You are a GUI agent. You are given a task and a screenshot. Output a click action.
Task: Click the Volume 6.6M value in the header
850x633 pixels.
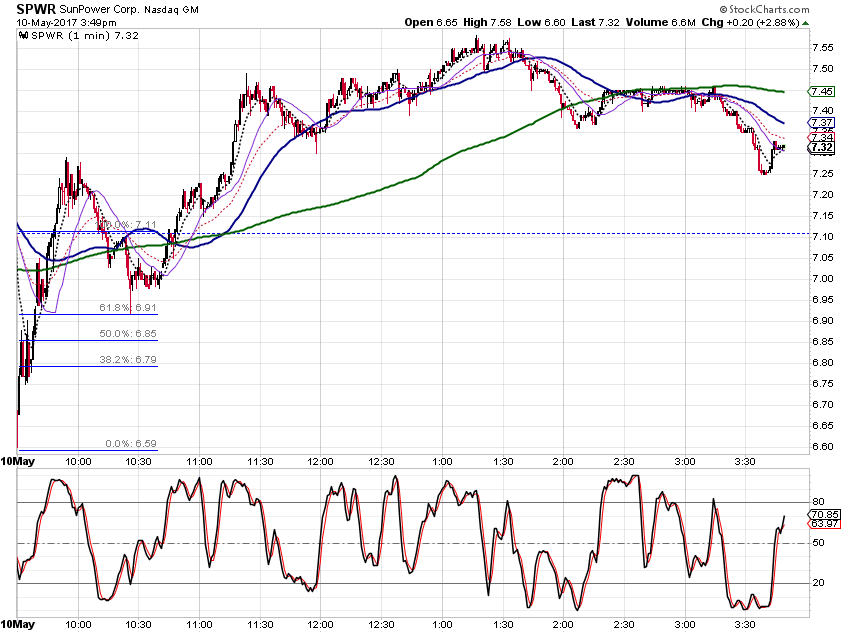tap(660, 22)
